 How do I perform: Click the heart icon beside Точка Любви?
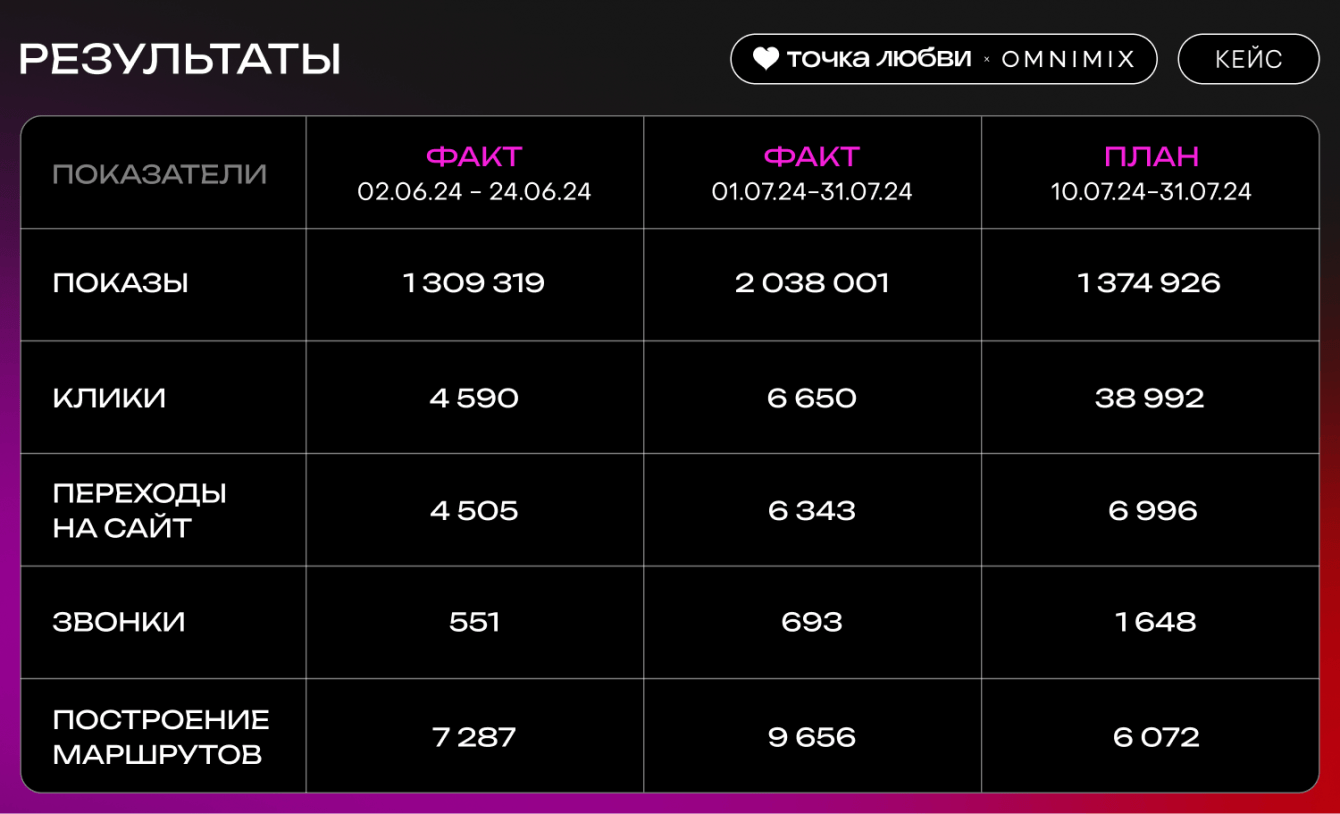coord(765,59)
